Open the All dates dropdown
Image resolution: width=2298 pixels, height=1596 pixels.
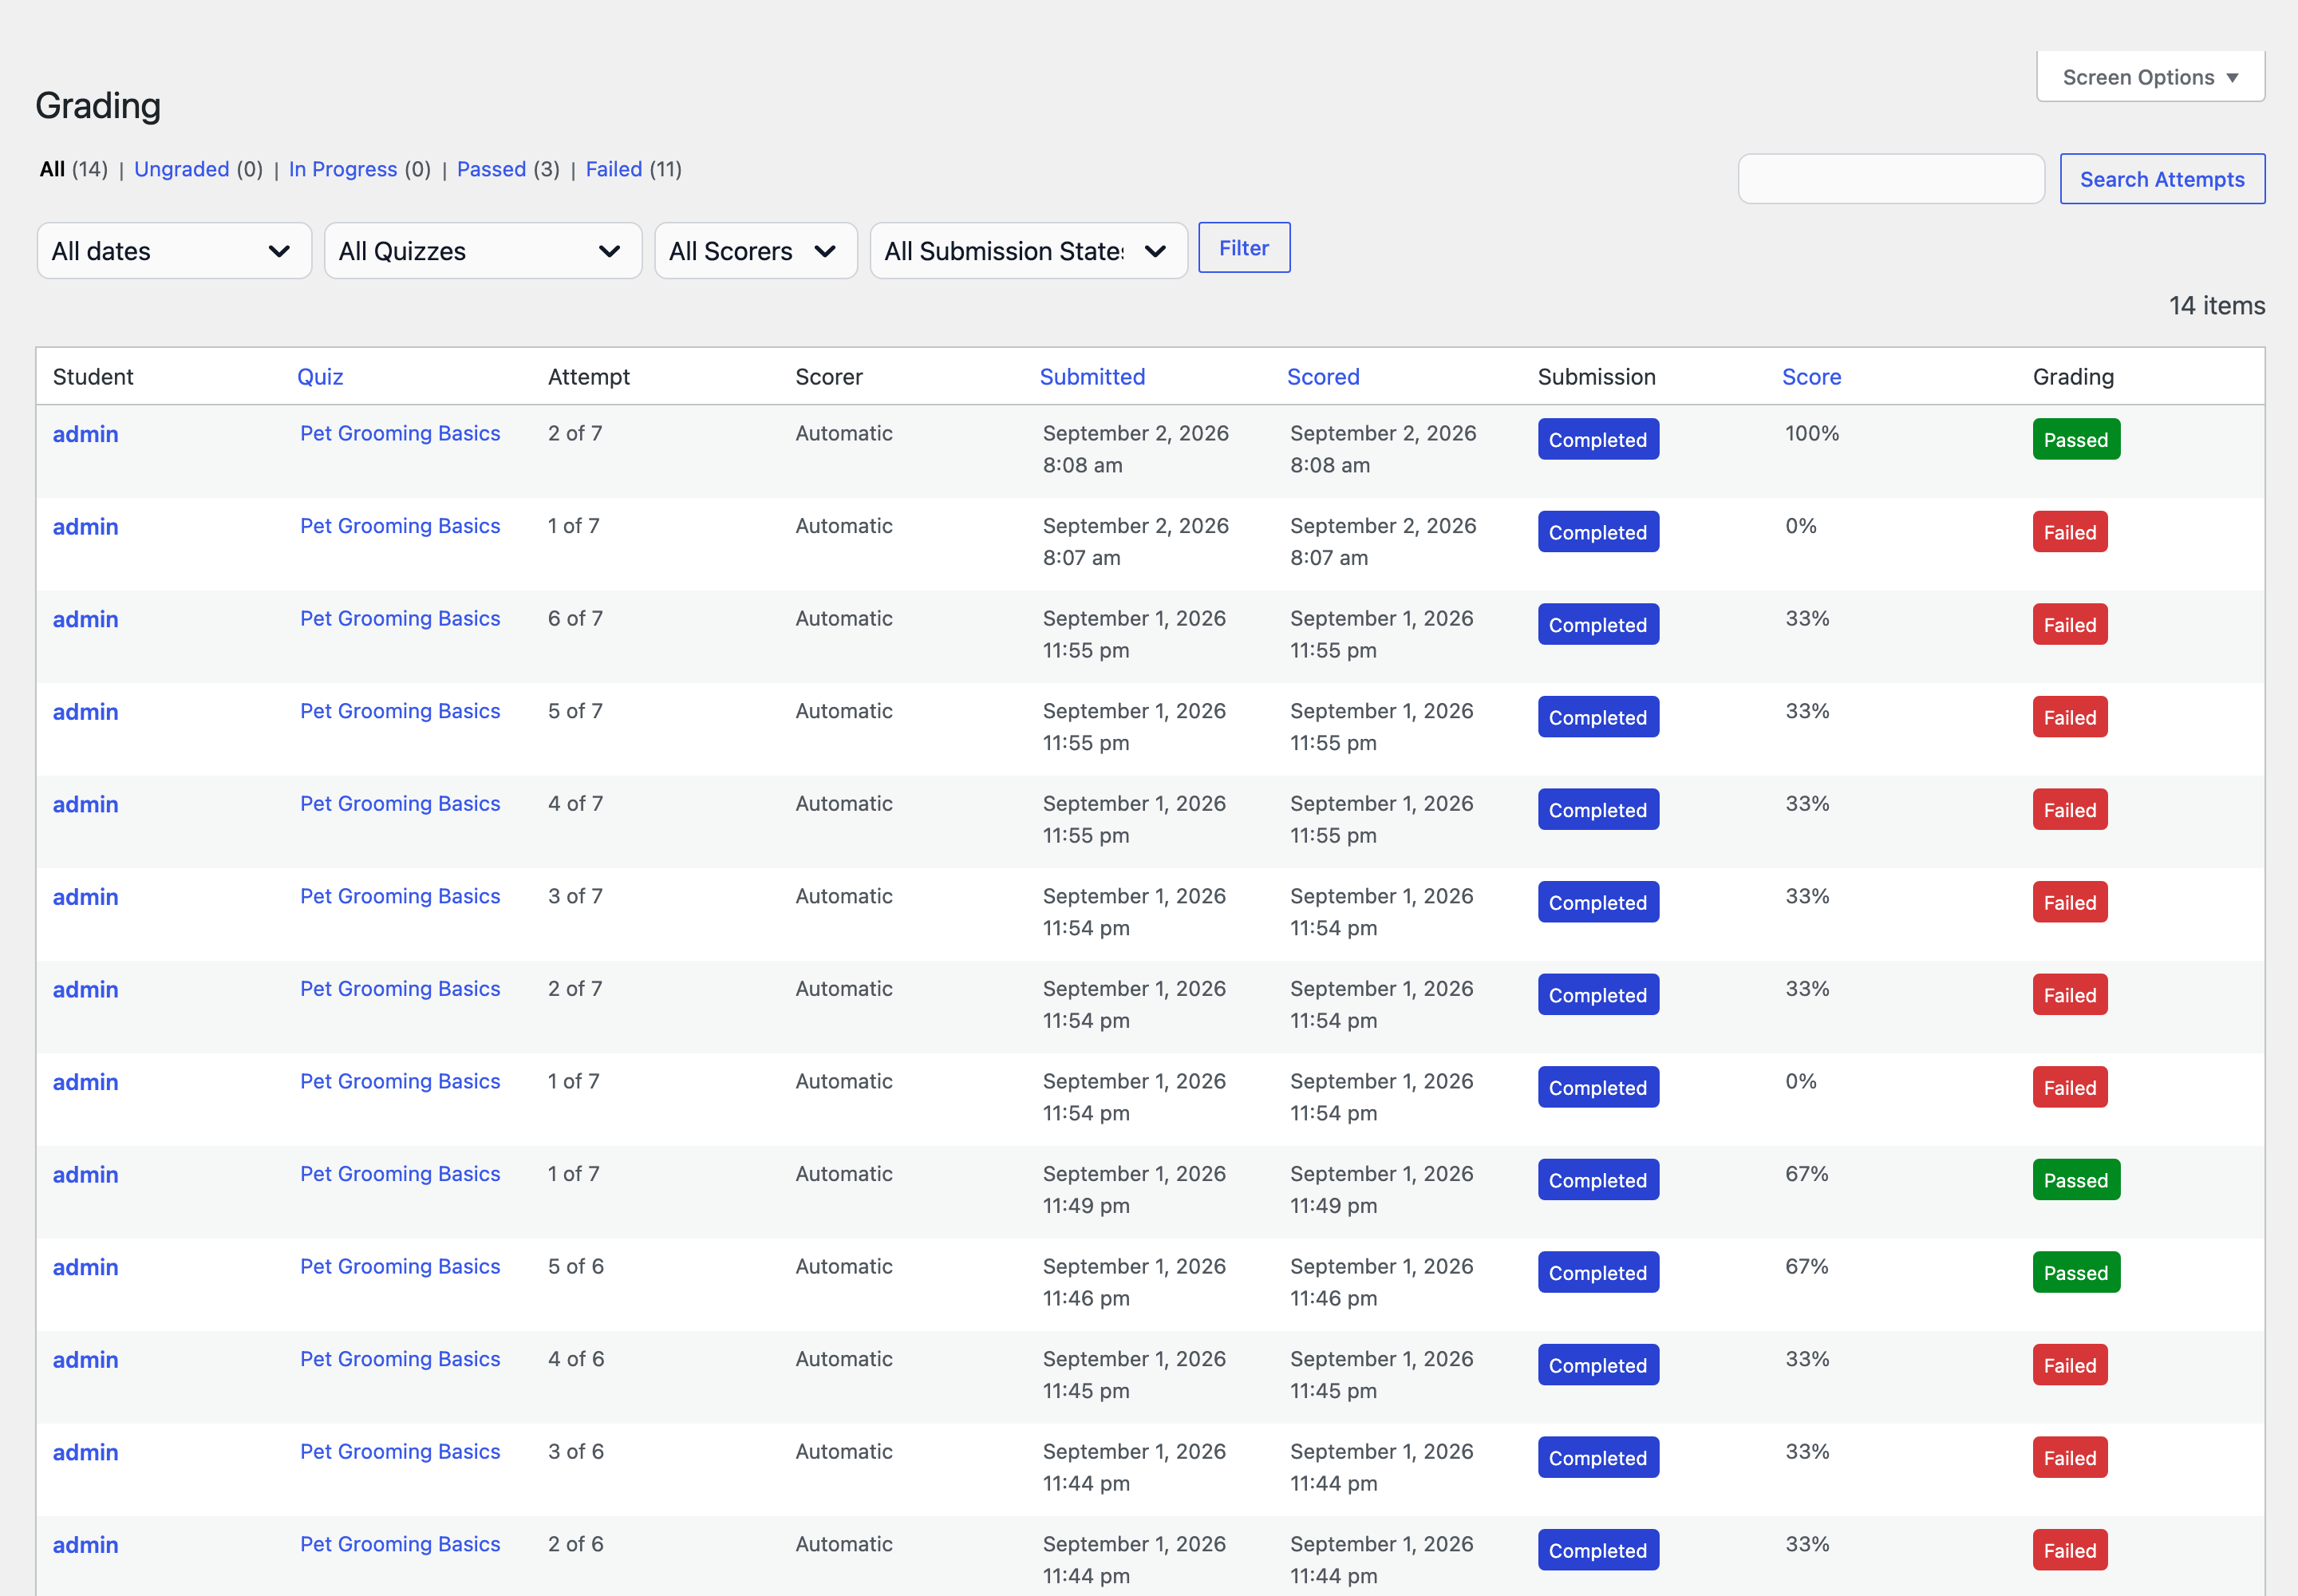point(174,250)
